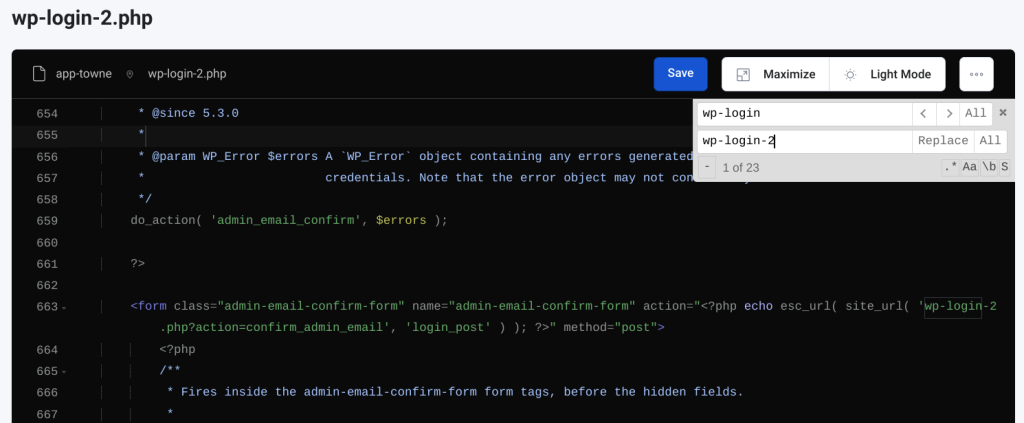Click the Maximize editor icon
This screenshot has height=423, width=1024.
coord(743,74)
